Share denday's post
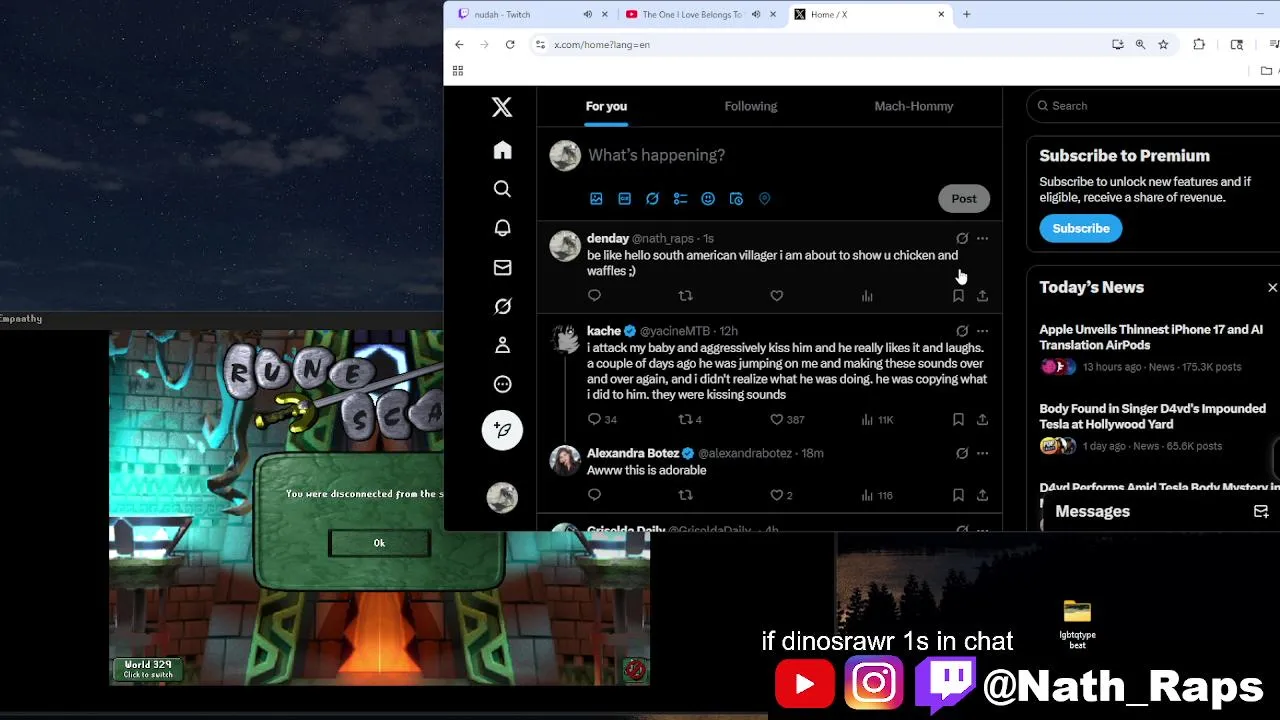 [982, 296]
